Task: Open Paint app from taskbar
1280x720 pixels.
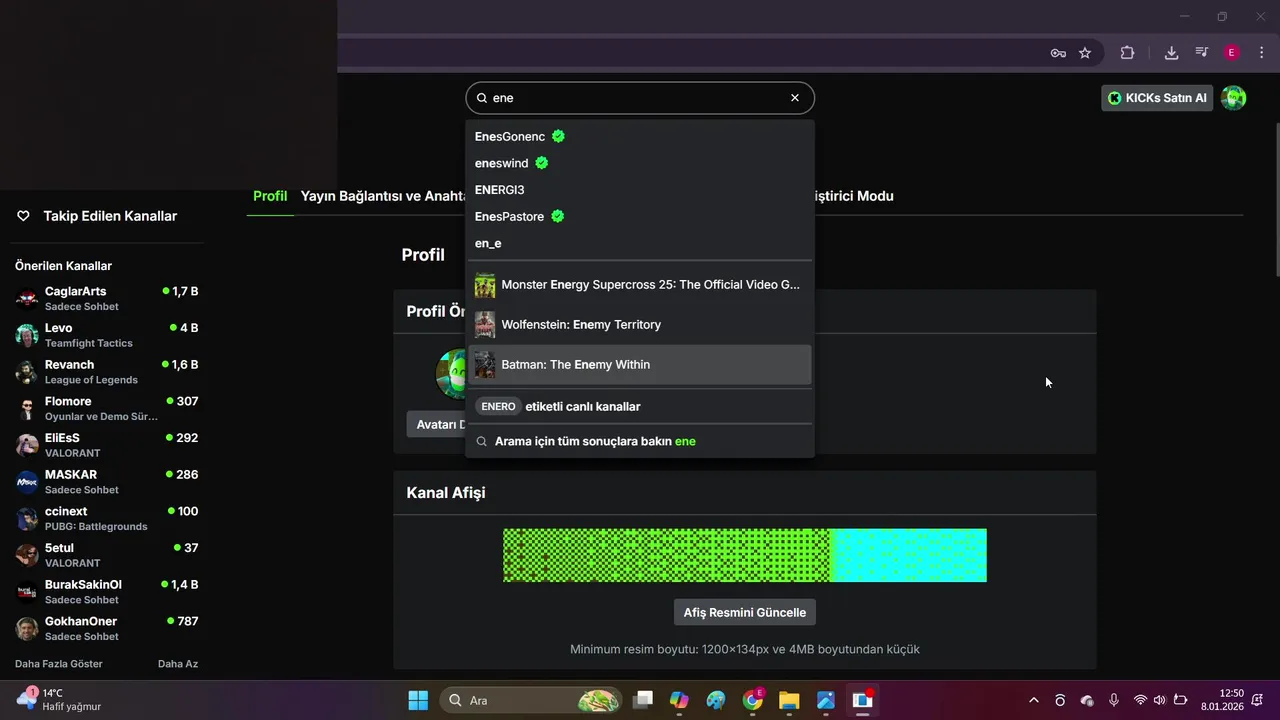Action: [x=716, y=700]
